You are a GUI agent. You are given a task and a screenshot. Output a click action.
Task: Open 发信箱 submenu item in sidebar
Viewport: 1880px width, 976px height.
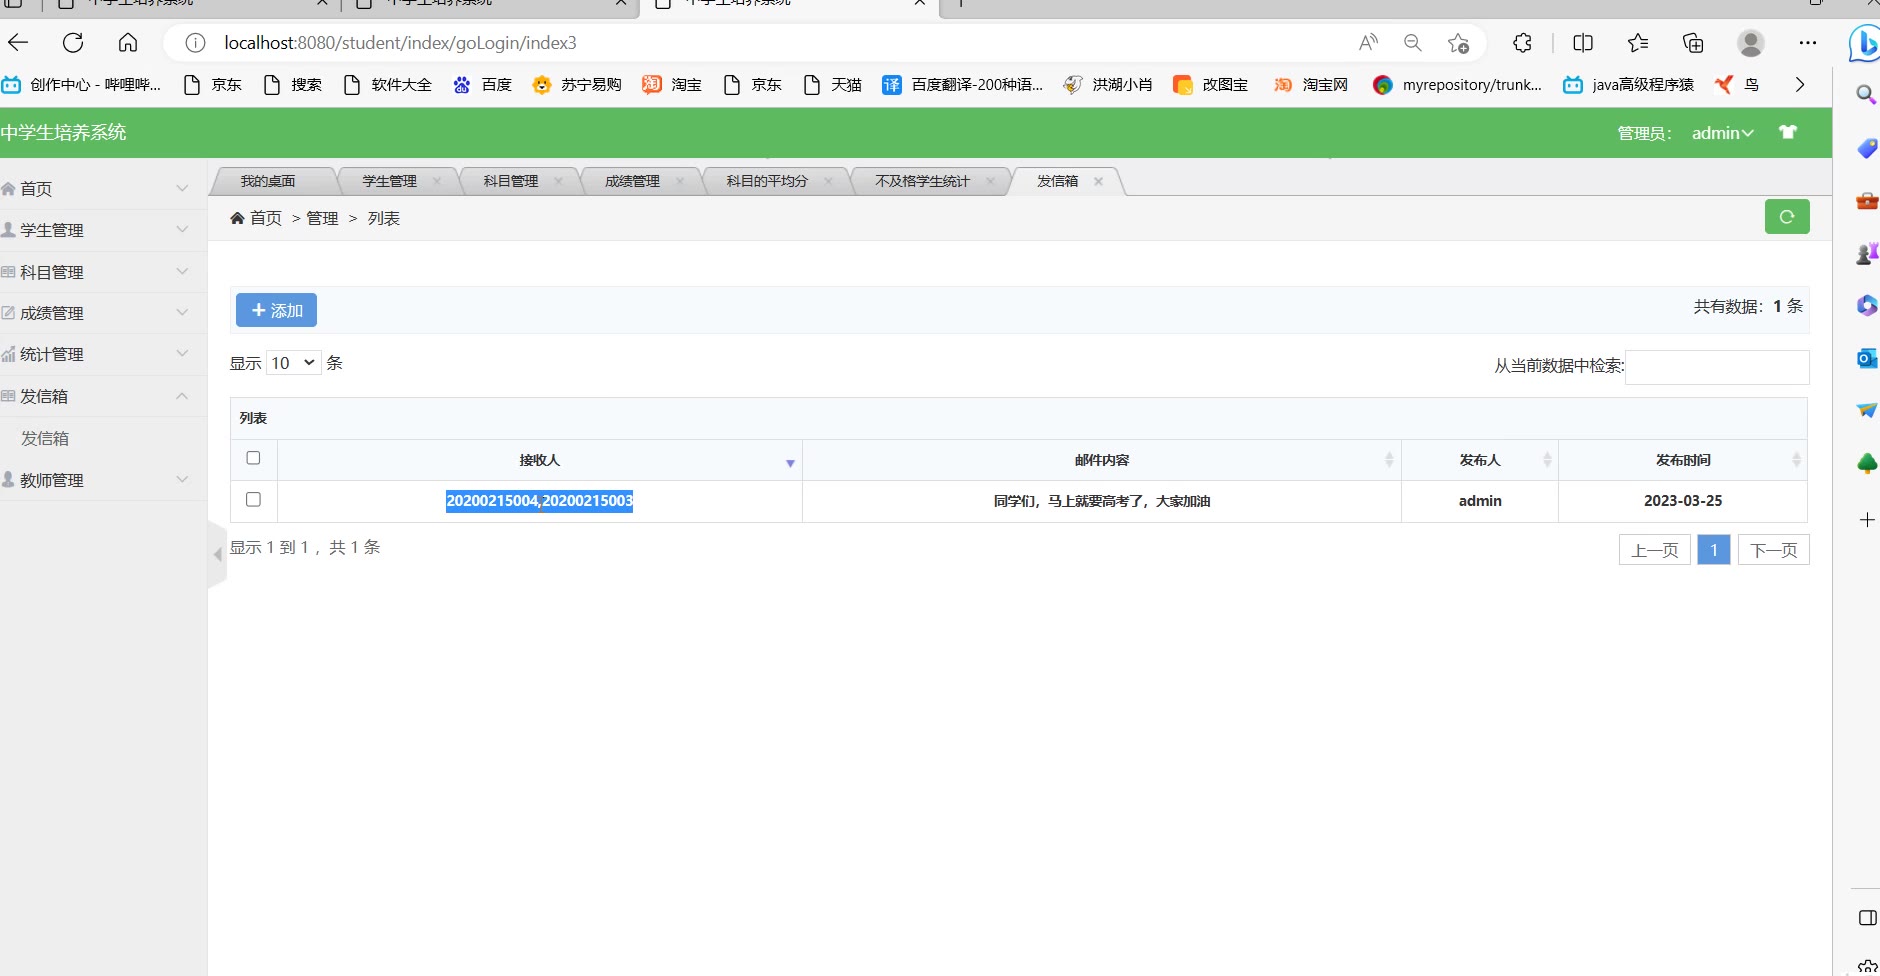pos(45,438)
